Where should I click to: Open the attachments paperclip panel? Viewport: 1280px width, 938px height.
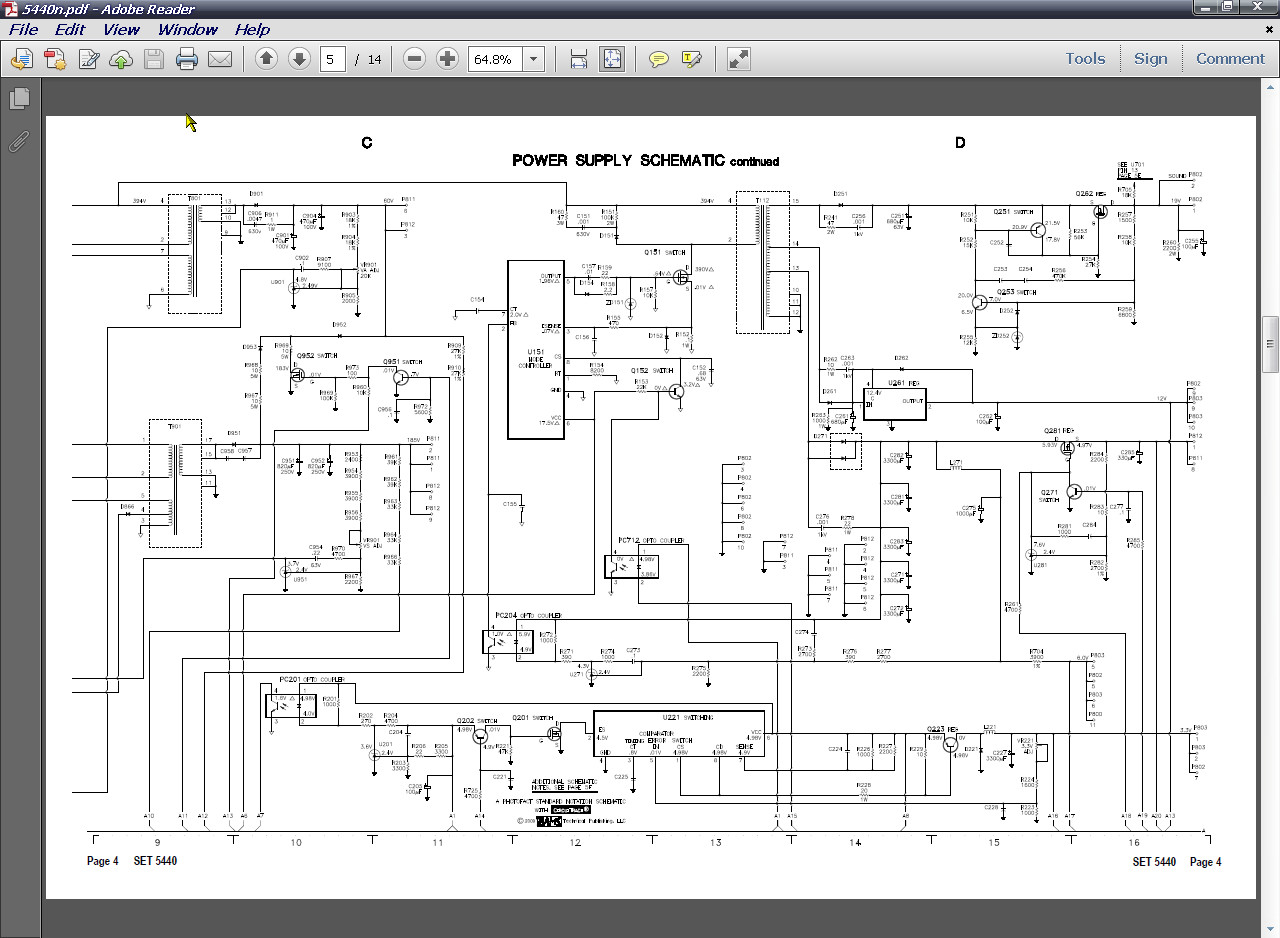[x=19, y=141]
